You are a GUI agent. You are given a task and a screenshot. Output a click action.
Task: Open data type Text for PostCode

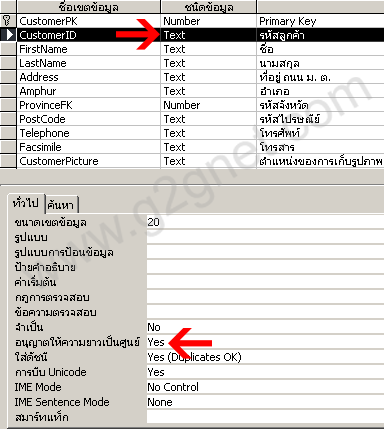coord(209,119)
